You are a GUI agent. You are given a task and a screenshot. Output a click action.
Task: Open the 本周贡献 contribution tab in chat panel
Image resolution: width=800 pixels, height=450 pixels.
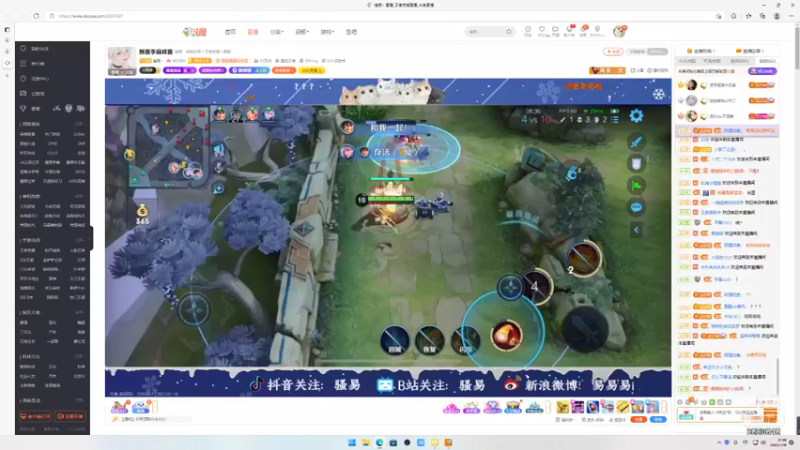coord(711,61)
